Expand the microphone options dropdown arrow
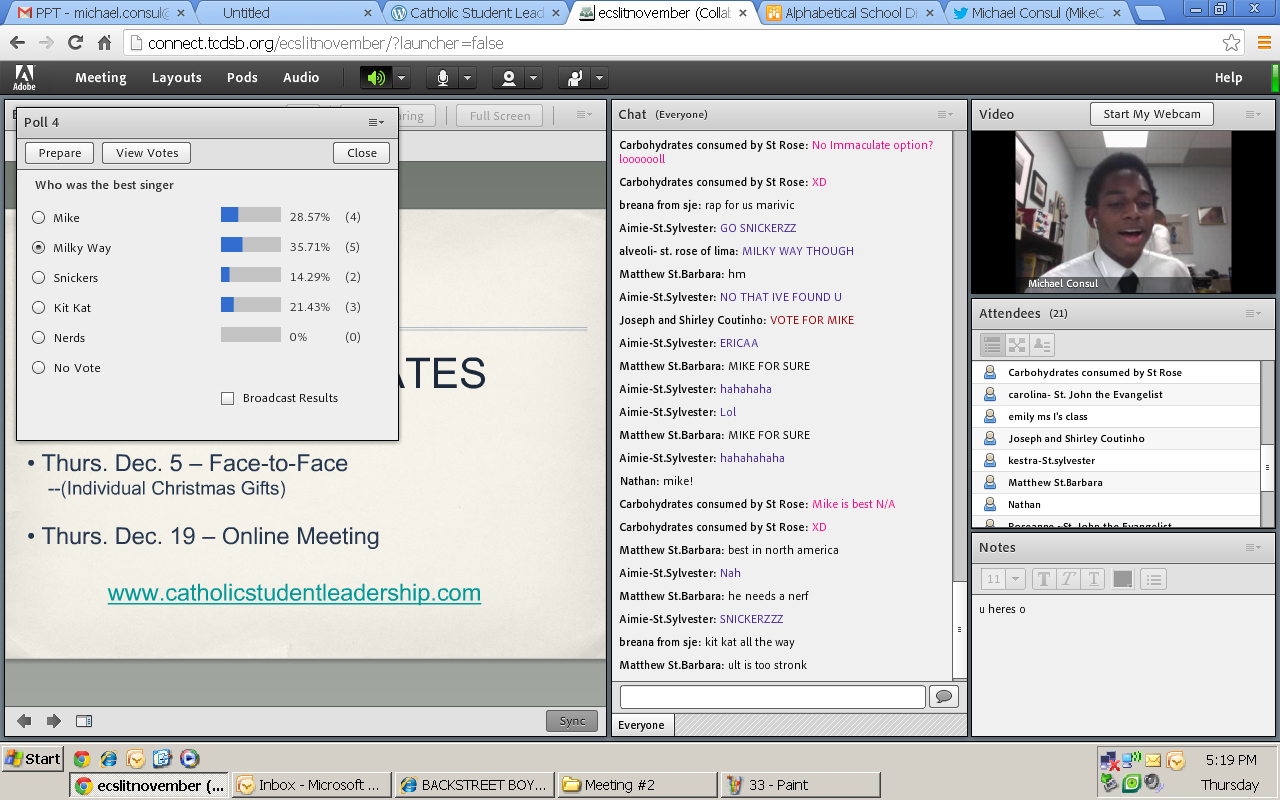 [467, 78]
